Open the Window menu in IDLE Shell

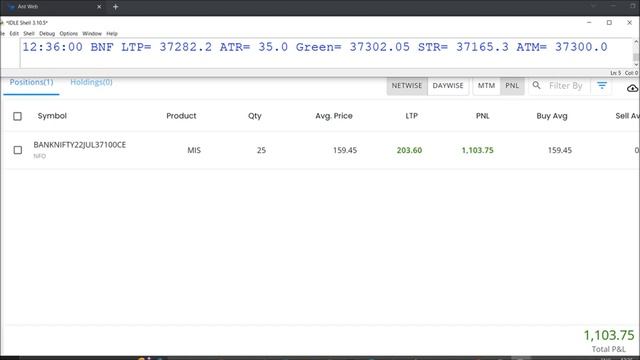pyautogui.click(x=92, y=33)
